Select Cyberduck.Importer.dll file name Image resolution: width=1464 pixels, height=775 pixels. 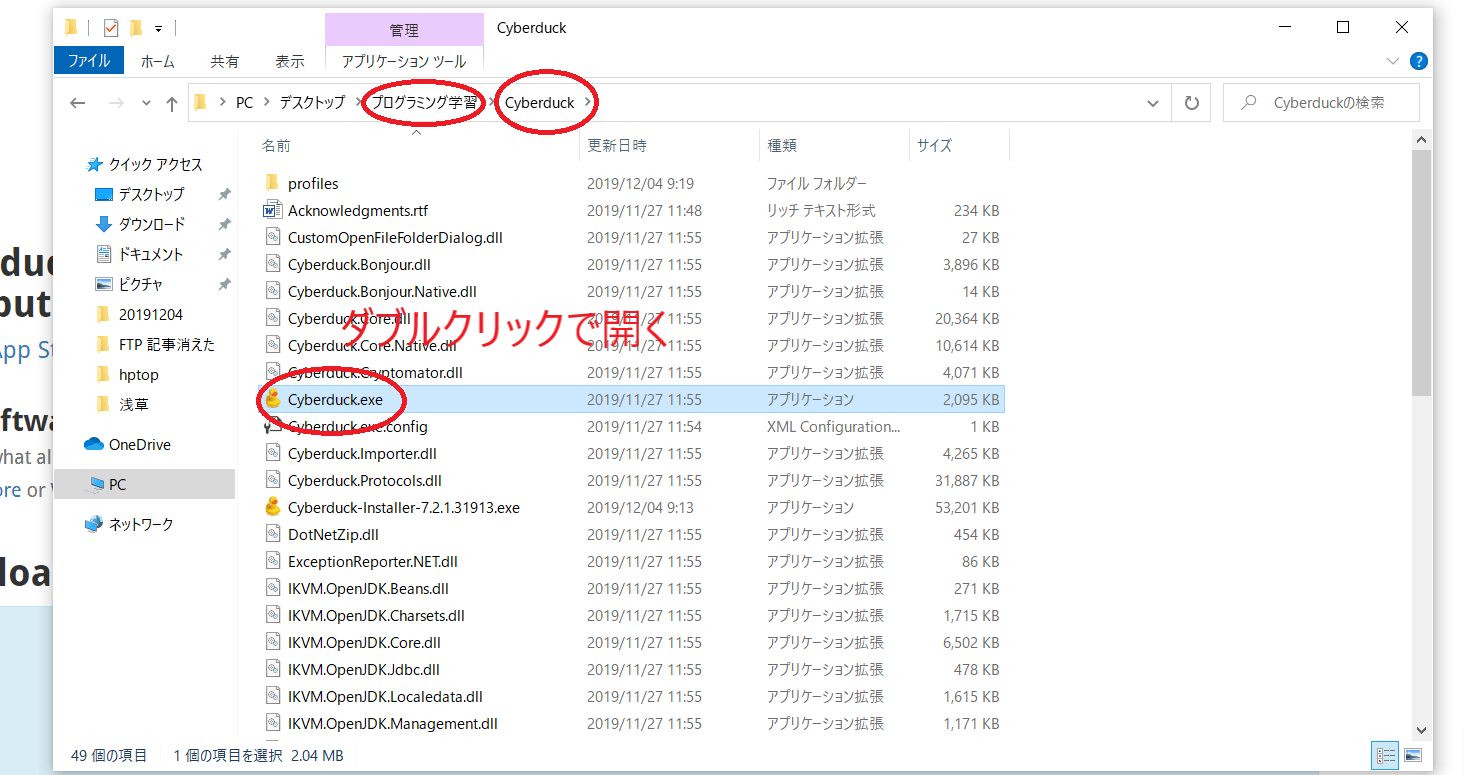pos(362,453)
